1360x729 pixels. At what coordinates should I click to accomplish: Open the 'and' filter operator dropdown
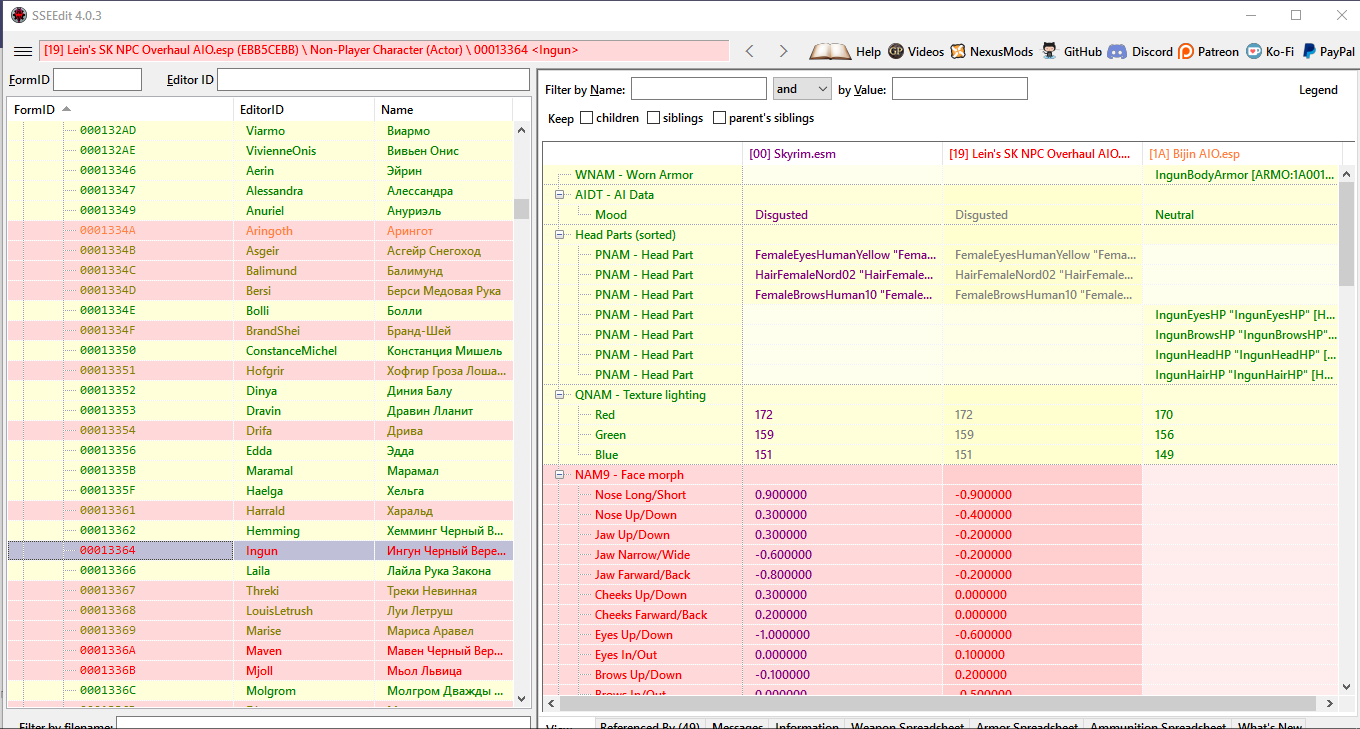pyautogui.click(x=802, y=89)
